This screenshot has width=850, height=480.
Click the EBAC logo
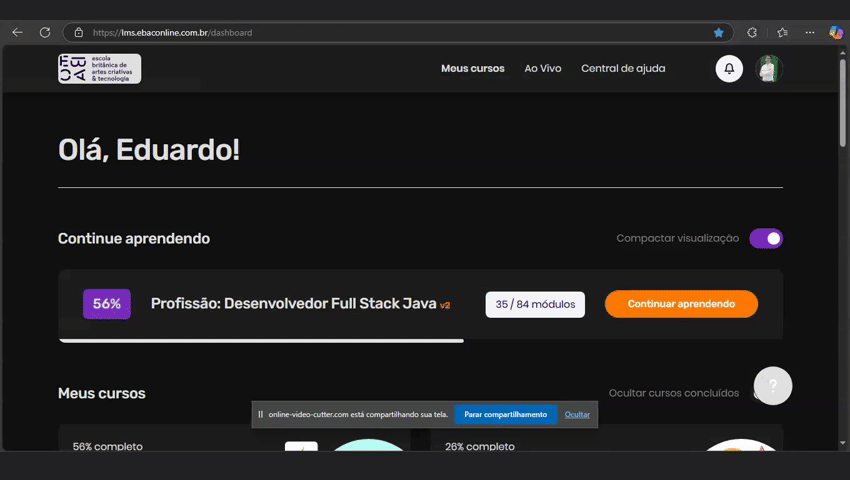point(100,68)
